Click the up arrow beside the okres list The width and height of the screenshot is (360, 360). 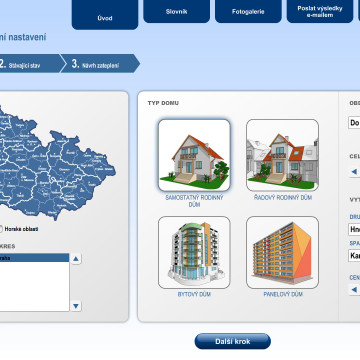coord(76,259)
